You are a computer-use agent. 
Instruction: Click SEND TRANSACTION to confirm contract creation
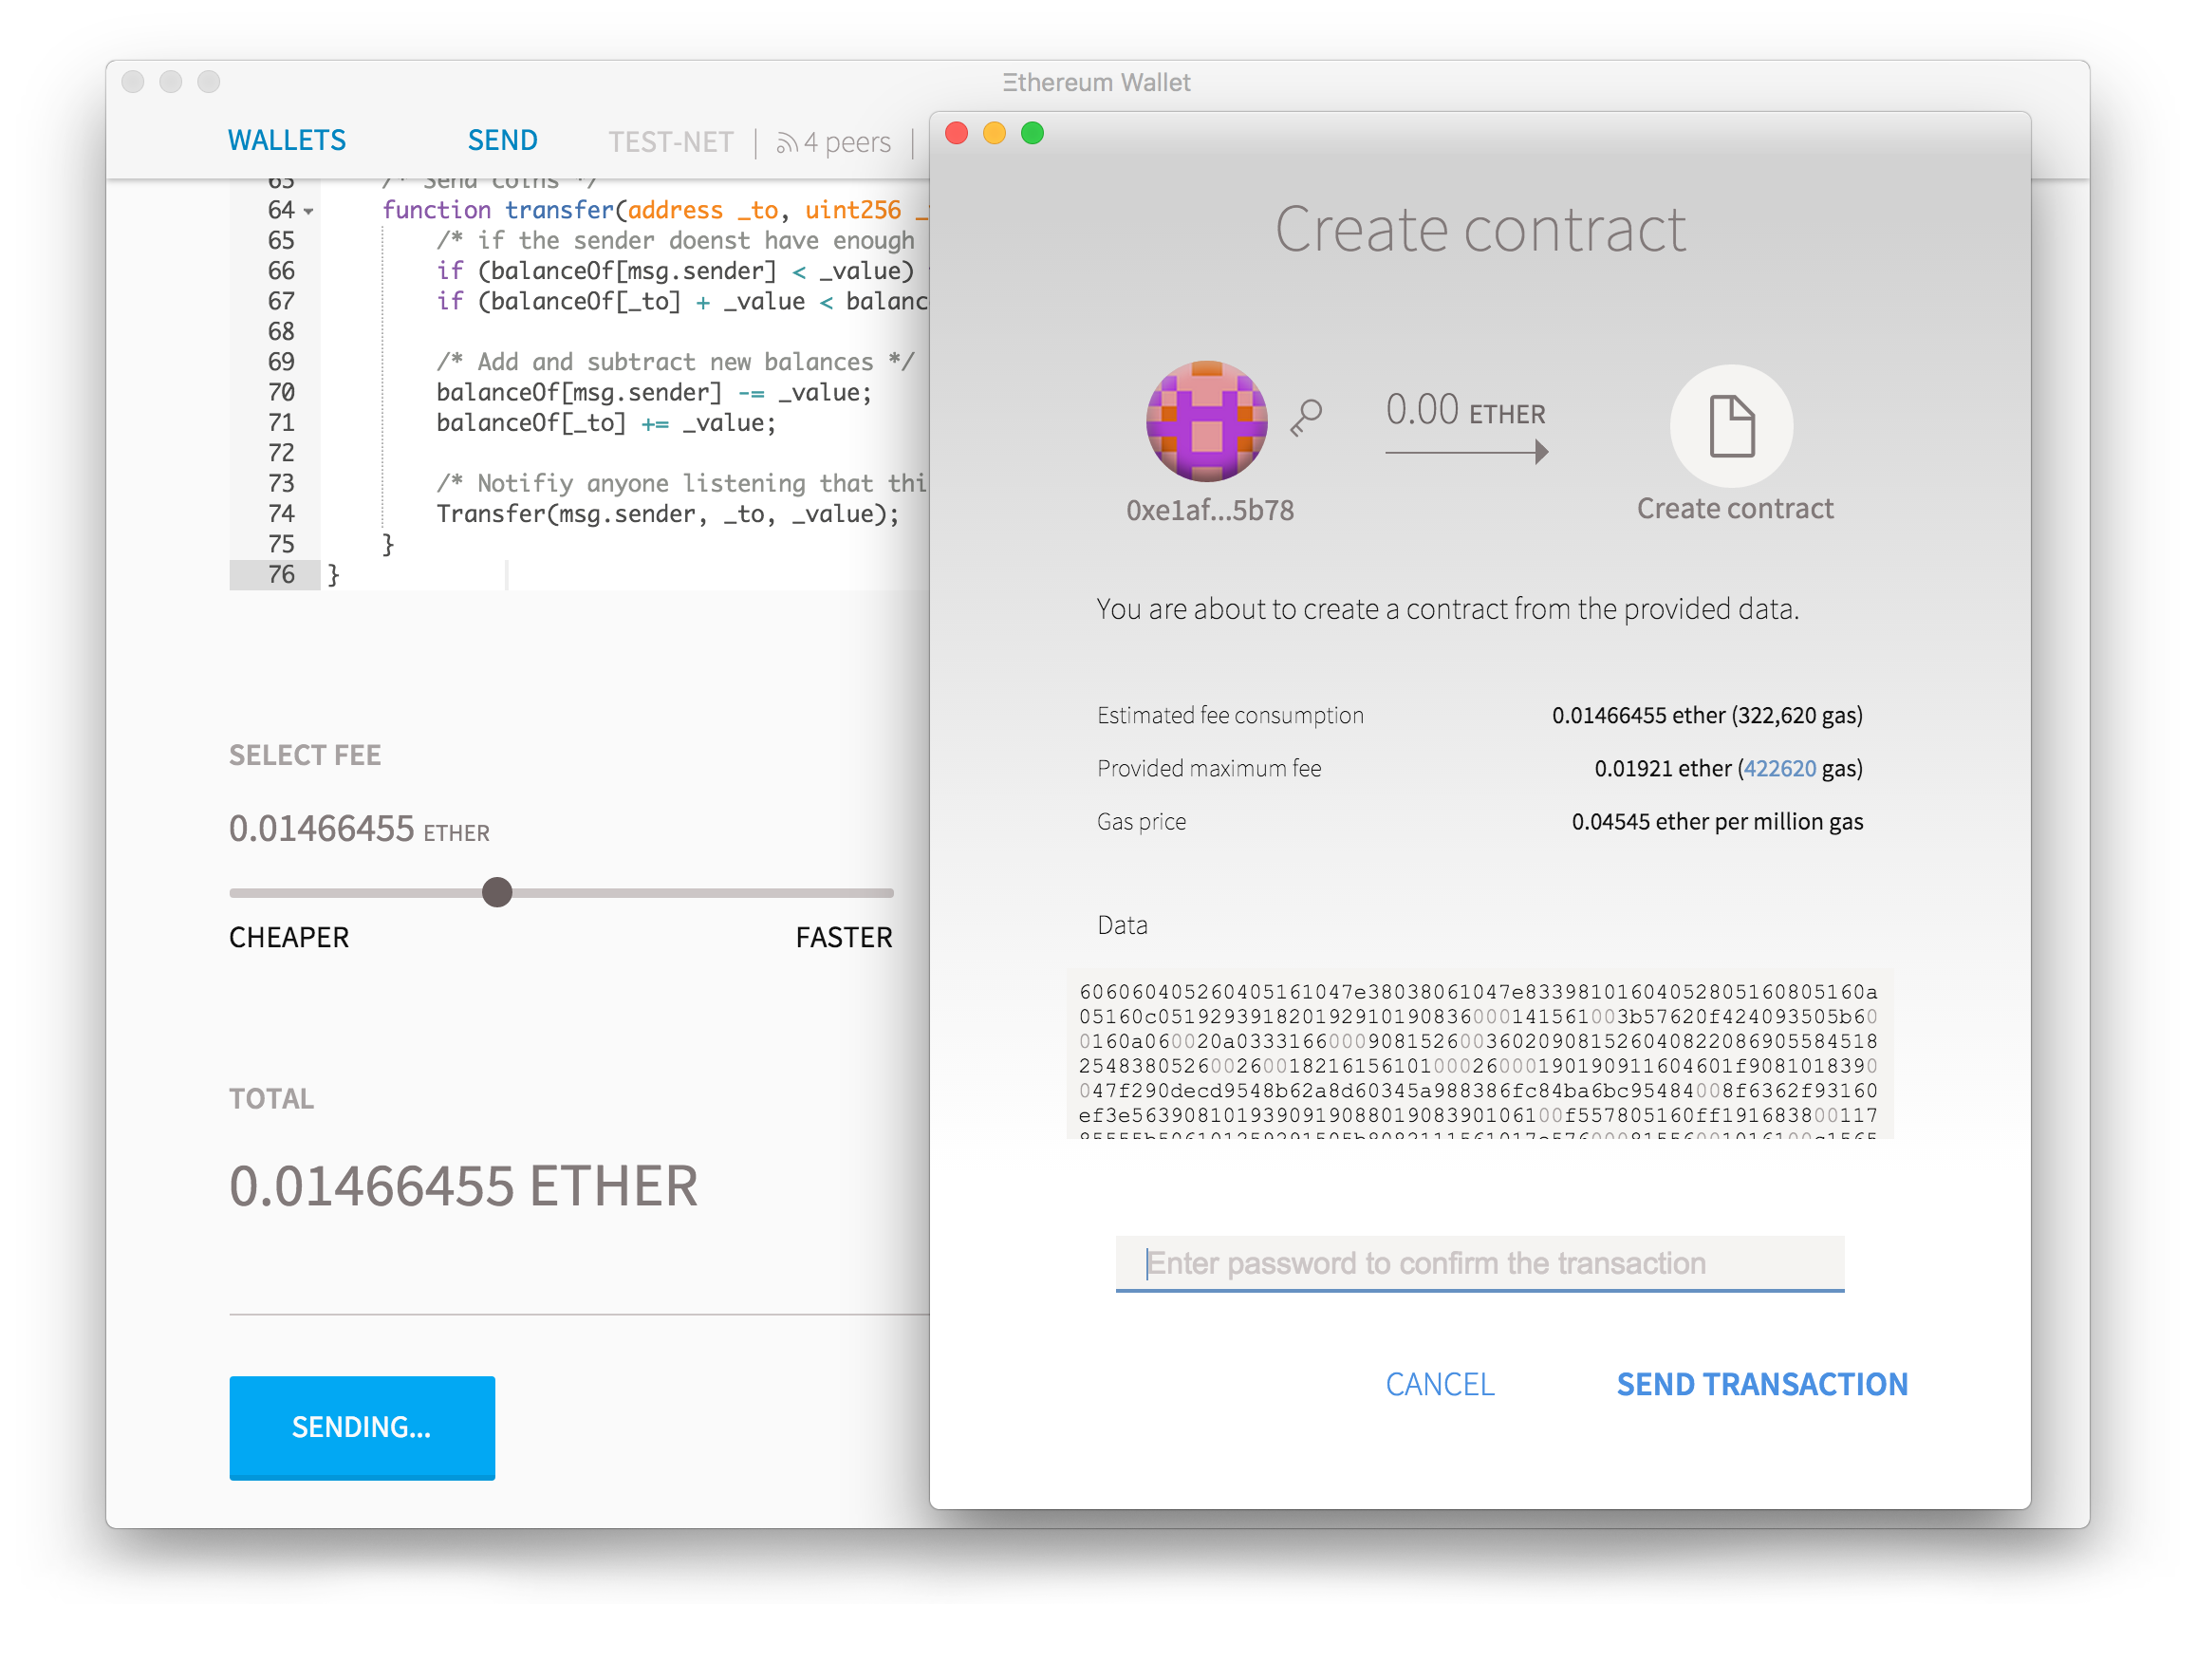tap(1760, 1382)
